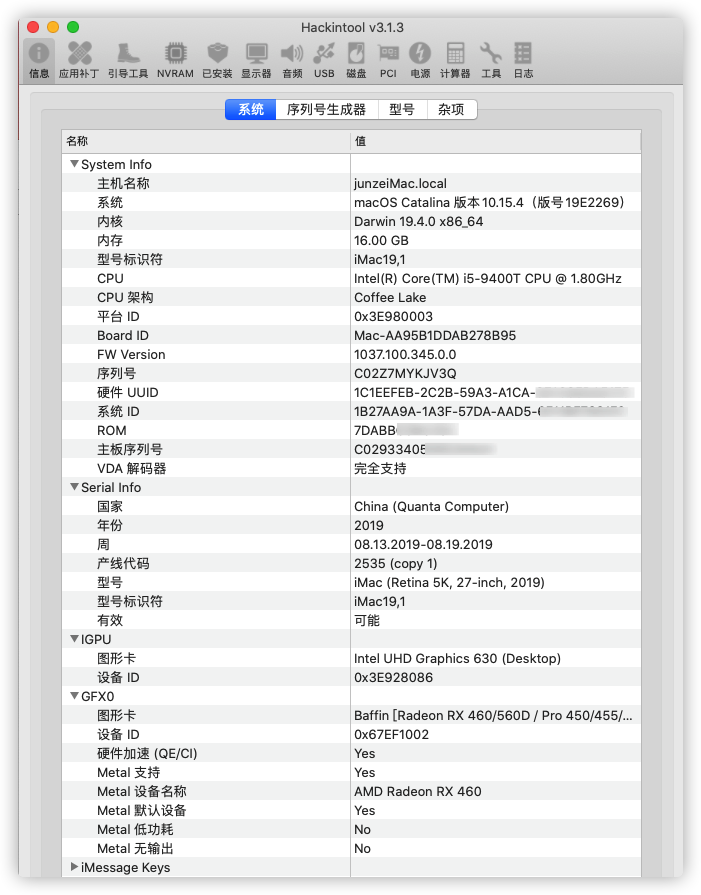Collapse the Serial Info section
Screen dimensions: 701x895
[74, 487]
